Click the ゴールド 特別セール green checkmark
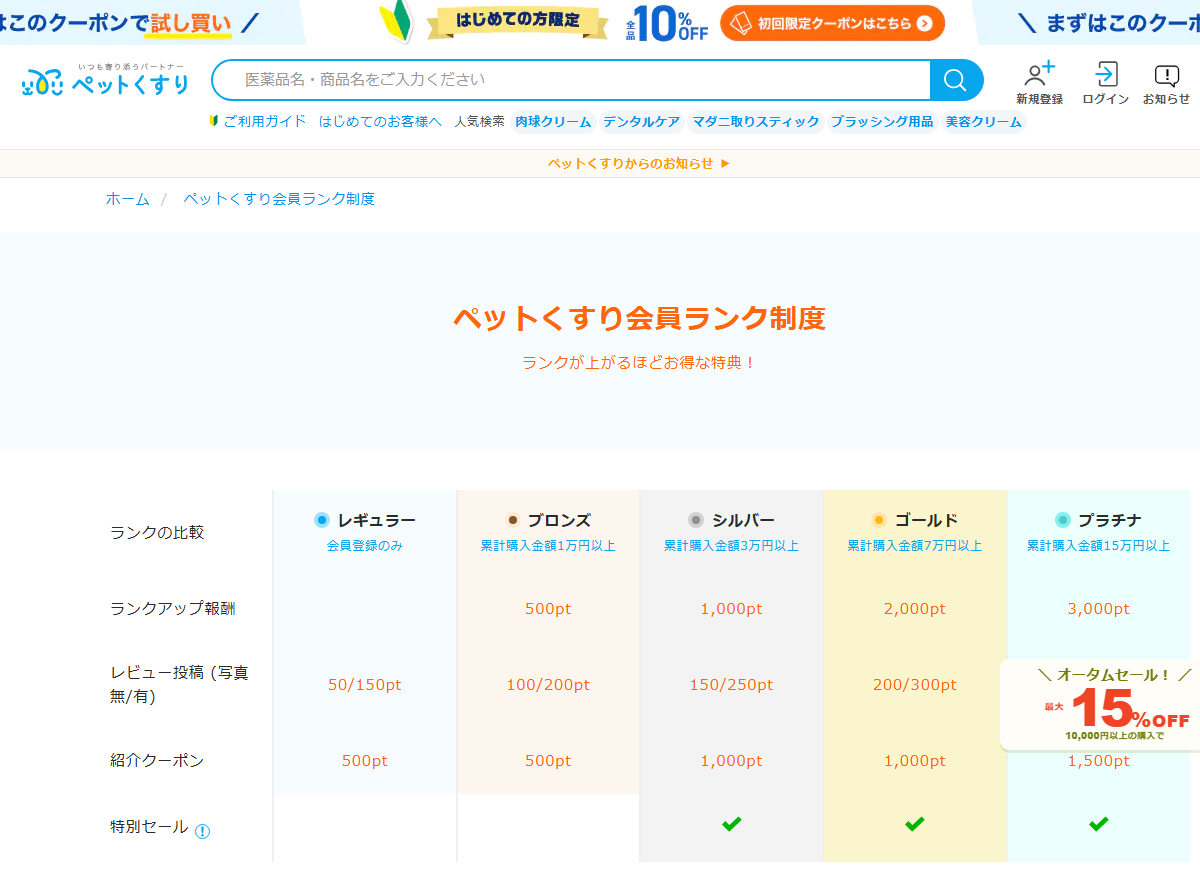The image size is (1200, 880). pos(915,824)
